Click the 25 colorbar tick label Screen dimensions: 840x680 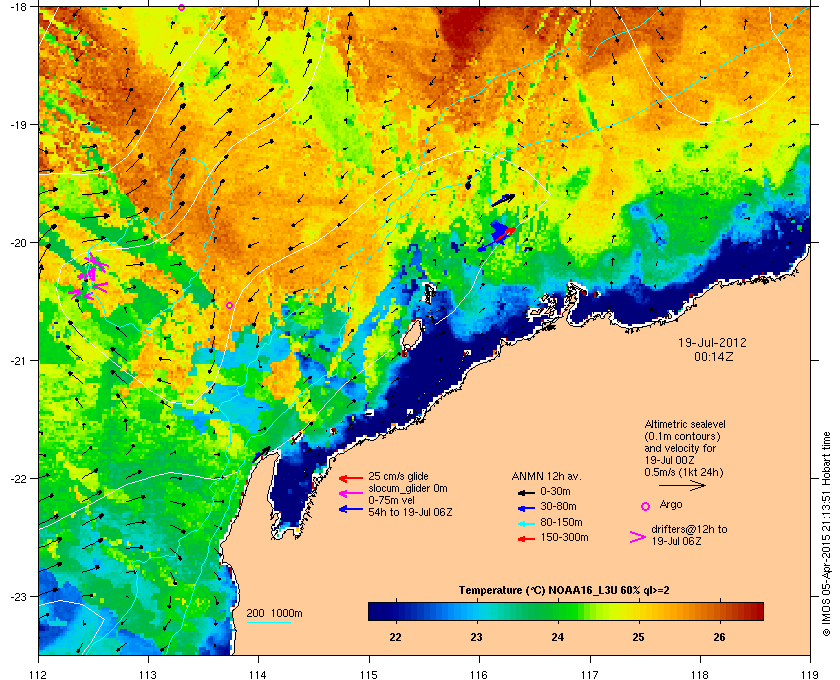click(x=638, y=637)
